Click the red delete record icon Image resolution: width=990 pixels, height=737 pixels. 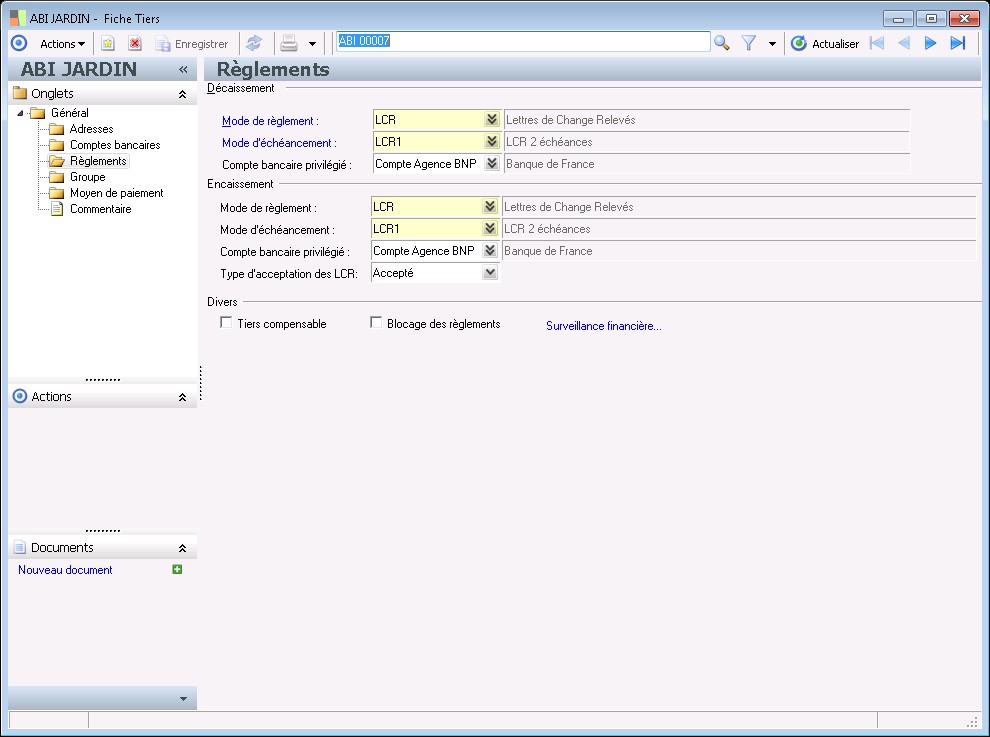[x=134, y=43]
